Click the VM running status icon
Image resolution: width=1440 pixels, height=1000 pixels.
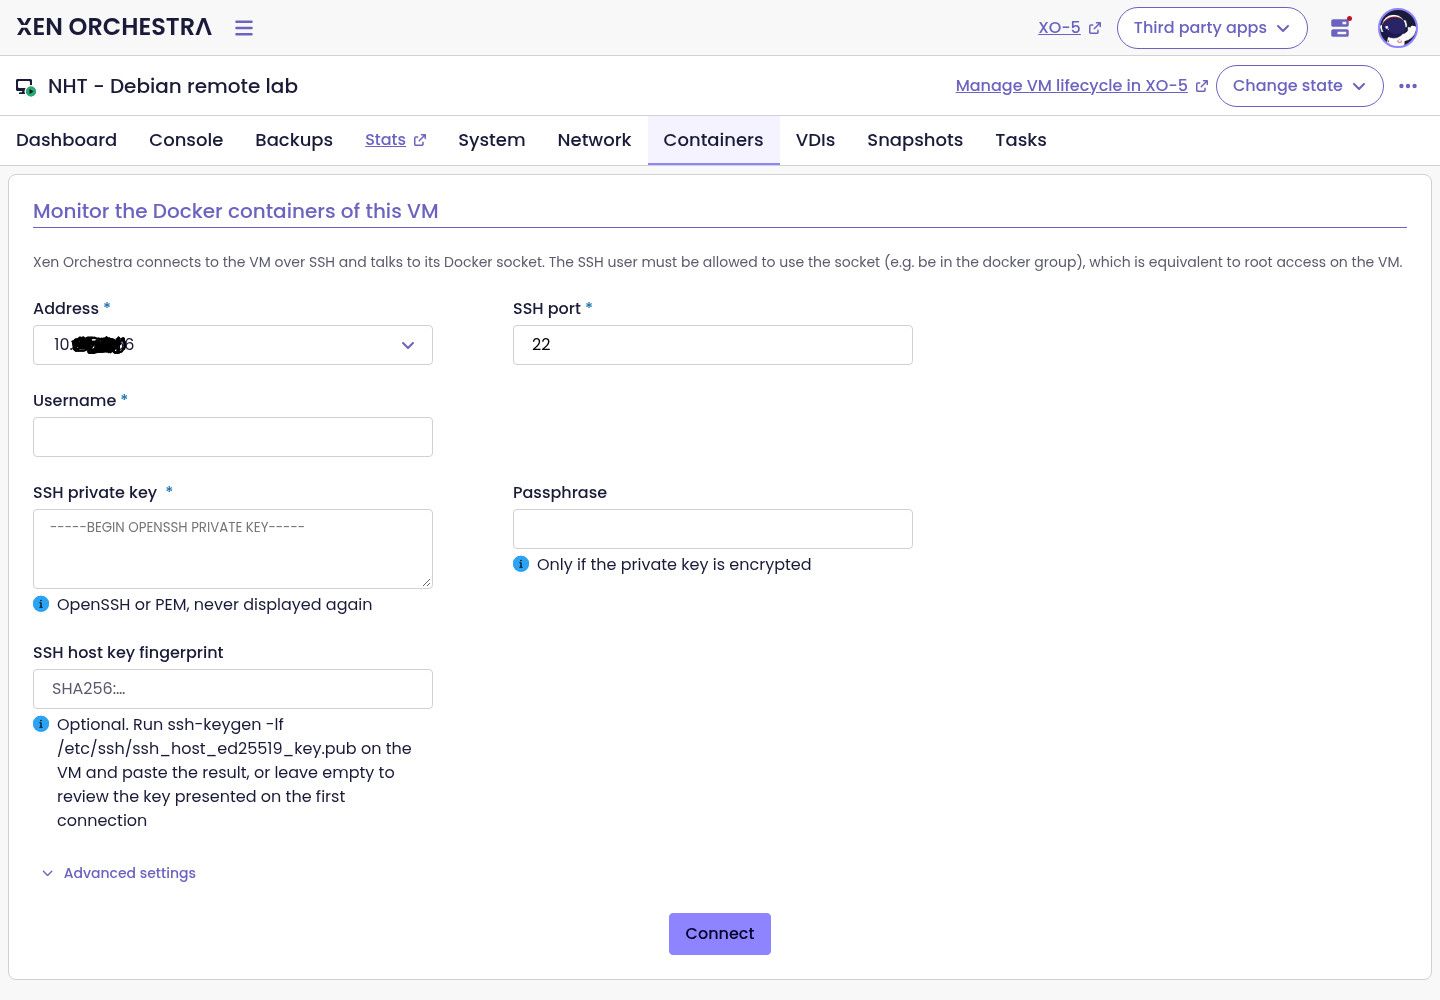pyautogui.click(x=25, y=87)
